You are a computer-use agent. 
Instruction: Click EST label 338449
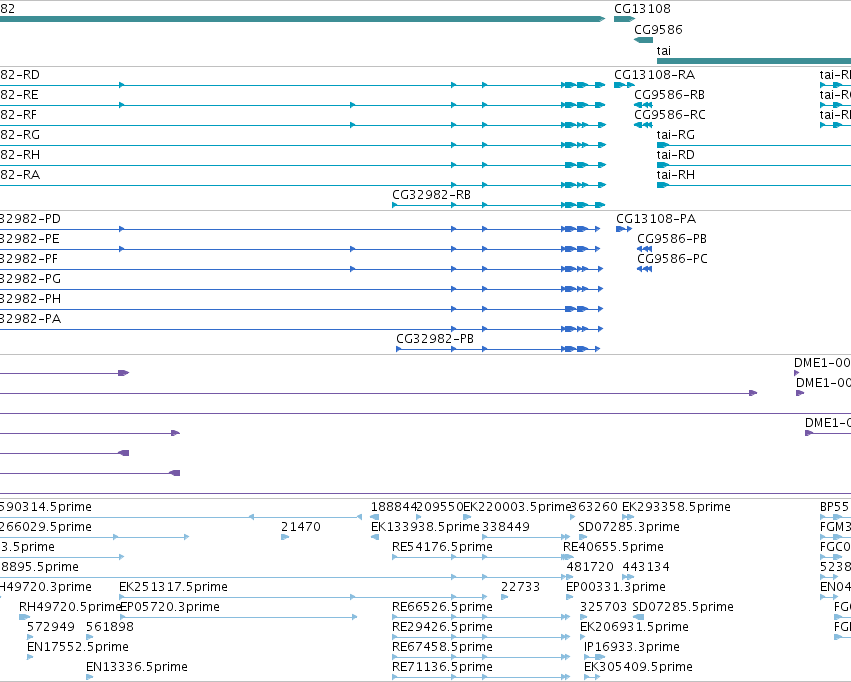point(506,527)
